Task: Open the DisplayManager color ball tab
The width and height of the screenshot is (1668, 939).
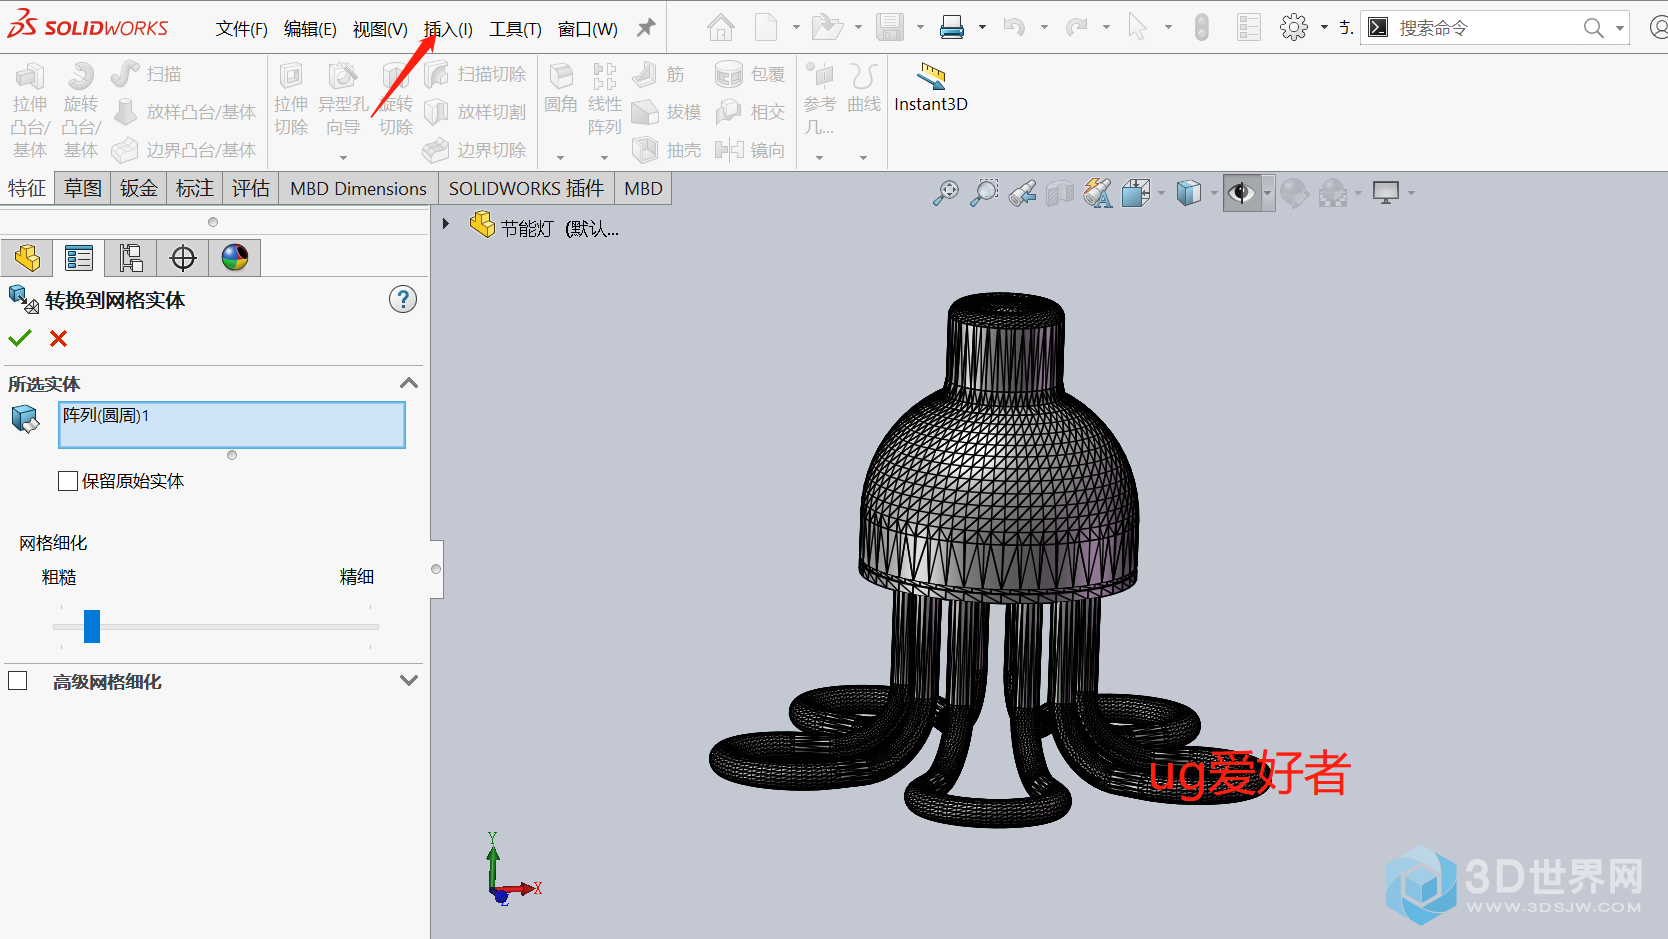Action: point(235,258)
